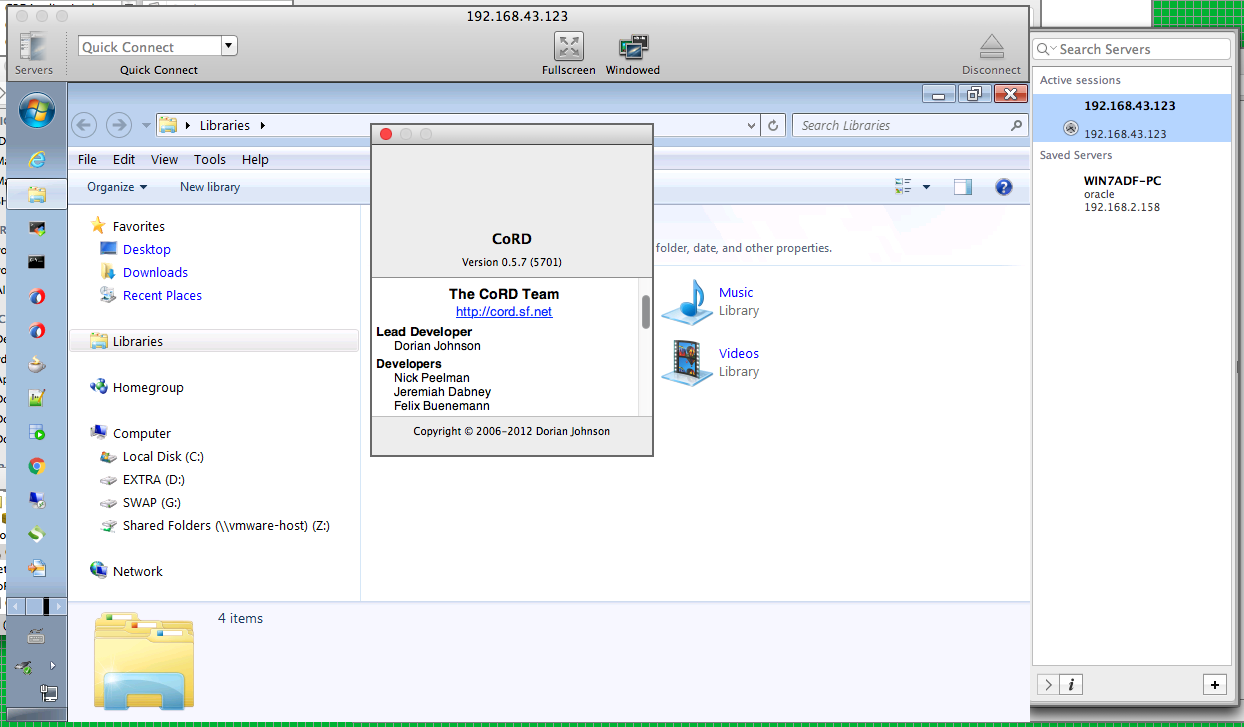Select Libraries in the navigation pane
The image size is (1244, 727).
tap(214, 341)
